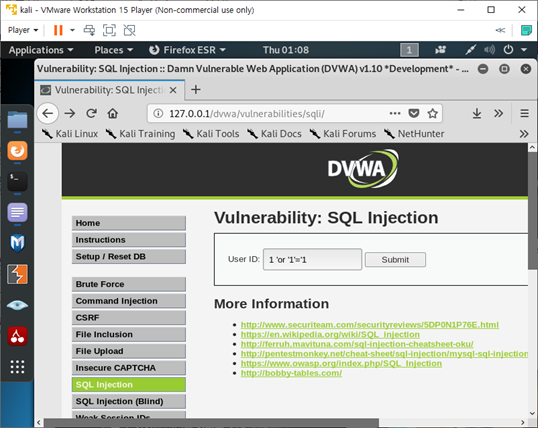Close the Vulnerability: SQL Injection tab
Image resolution: width=538 pixels, height=428 pixels.
click(x=173, y=90)
